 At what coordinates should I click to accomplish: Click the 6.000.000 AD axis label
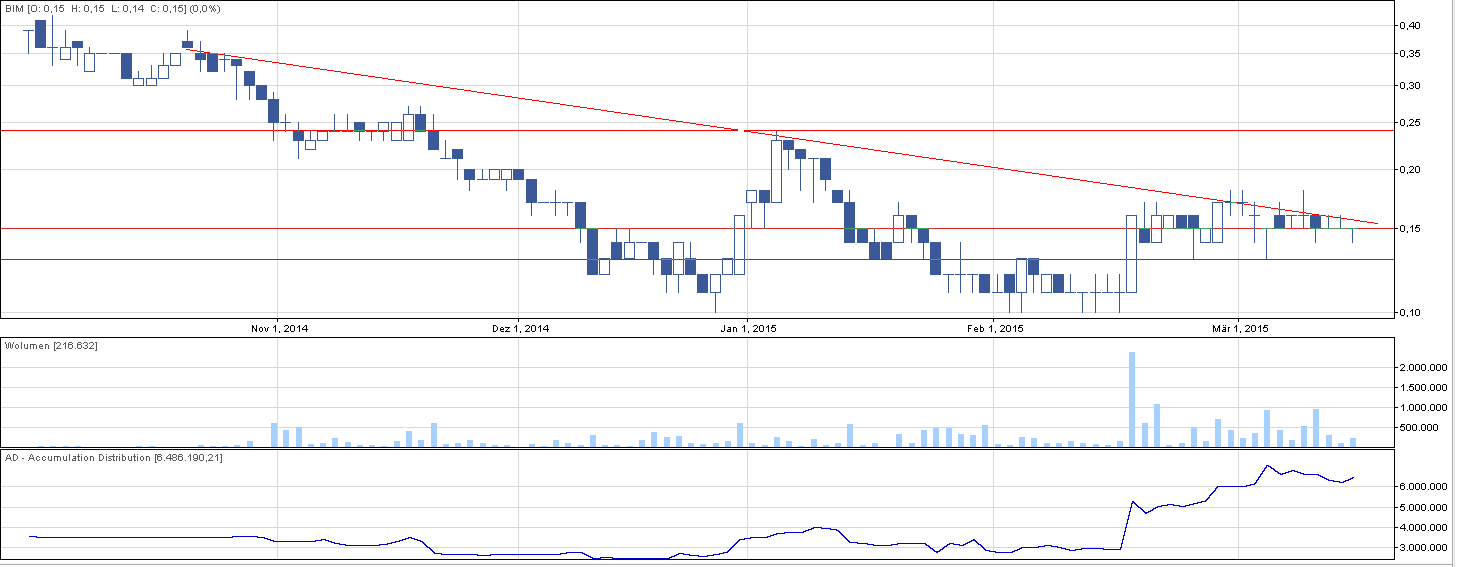[x=1422, y=487]
